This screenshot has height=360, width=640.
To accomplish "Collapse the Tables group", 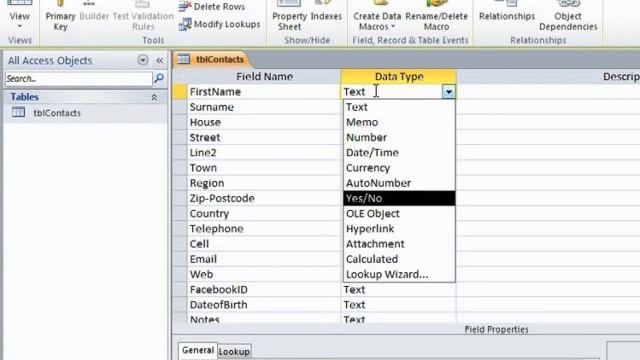I will pos(154,97).
